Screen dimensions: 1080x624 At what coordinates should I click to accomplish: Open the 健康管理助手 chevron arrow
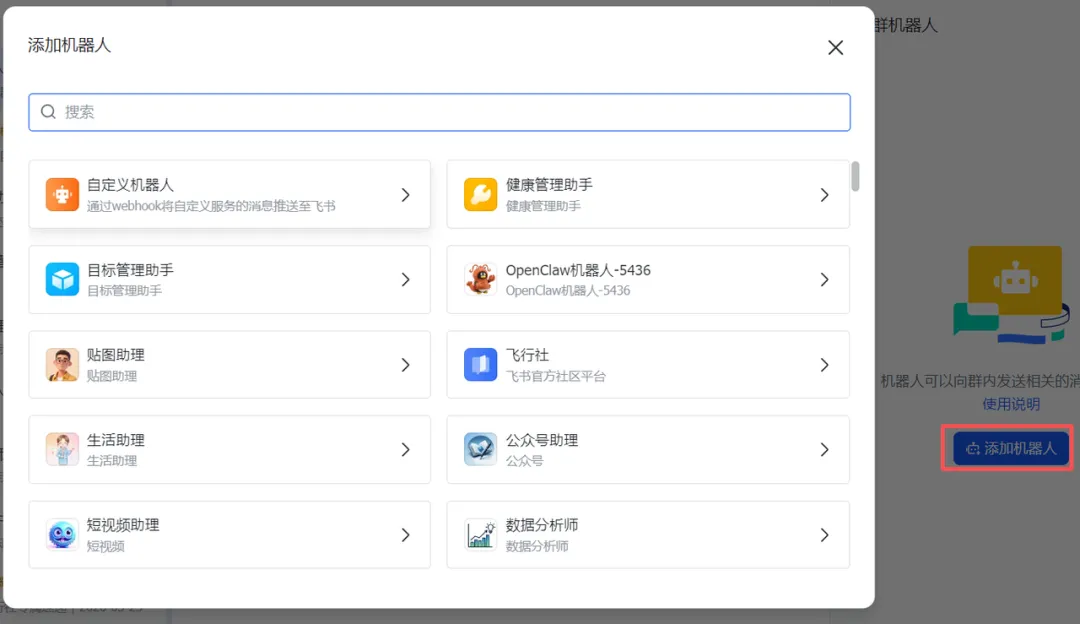[824, 195]
